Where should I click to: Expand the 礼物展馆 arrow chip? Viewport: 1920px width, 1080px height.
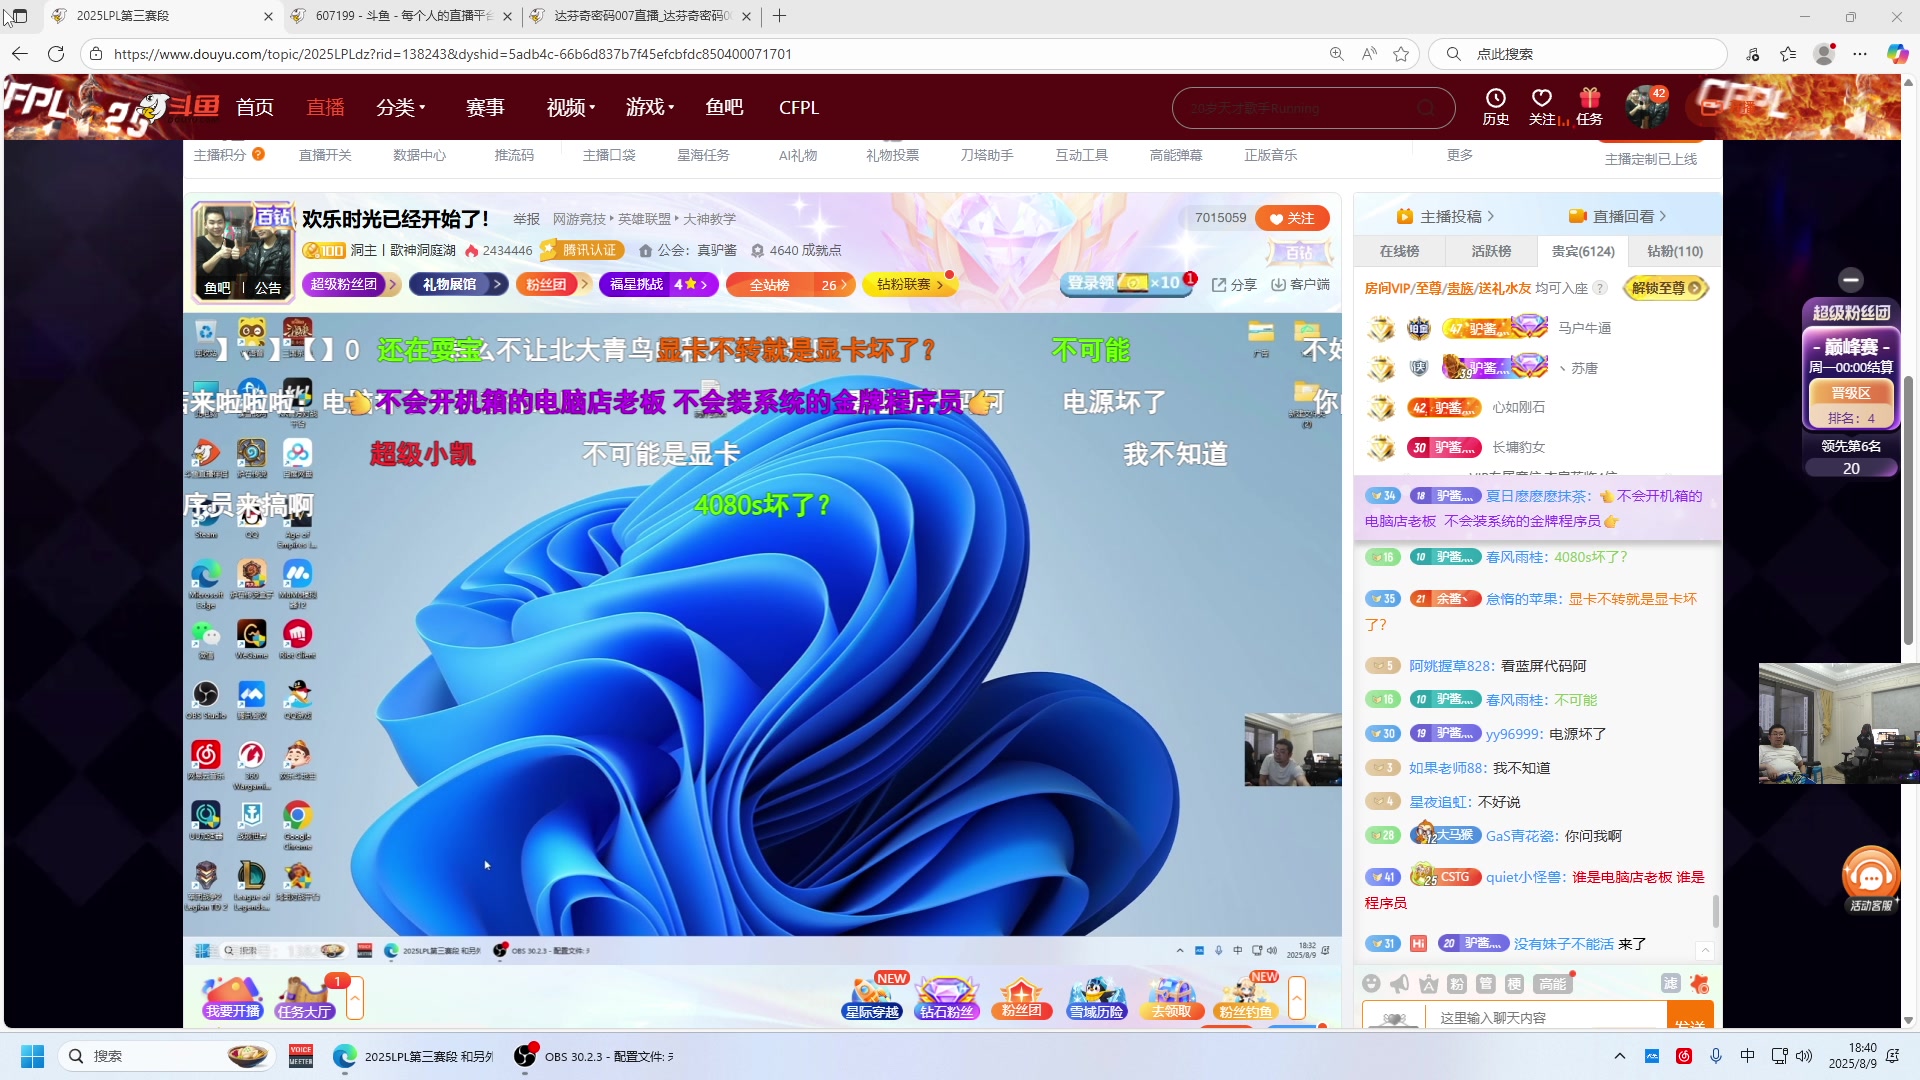pos(459,285)
